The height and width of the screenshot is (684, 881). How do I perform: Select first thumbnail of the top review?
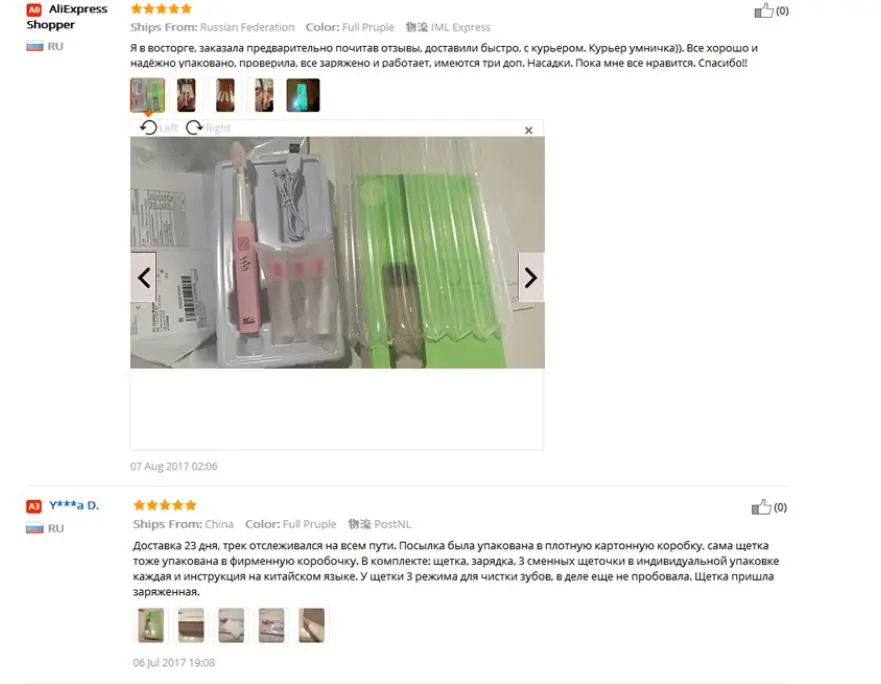148,95
